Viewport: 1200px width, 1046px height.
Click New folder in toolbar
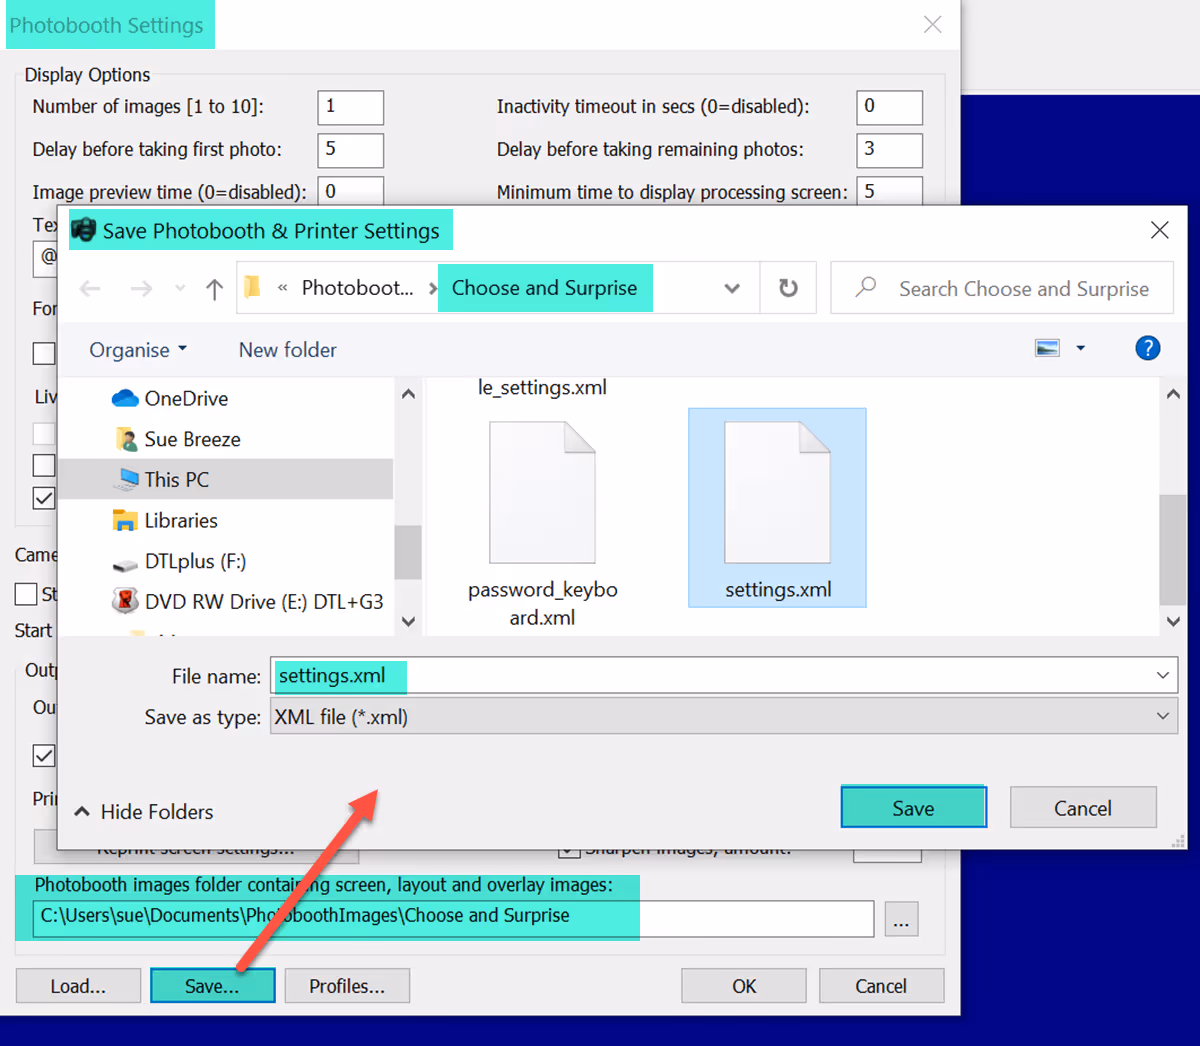(x=287, y=350)
